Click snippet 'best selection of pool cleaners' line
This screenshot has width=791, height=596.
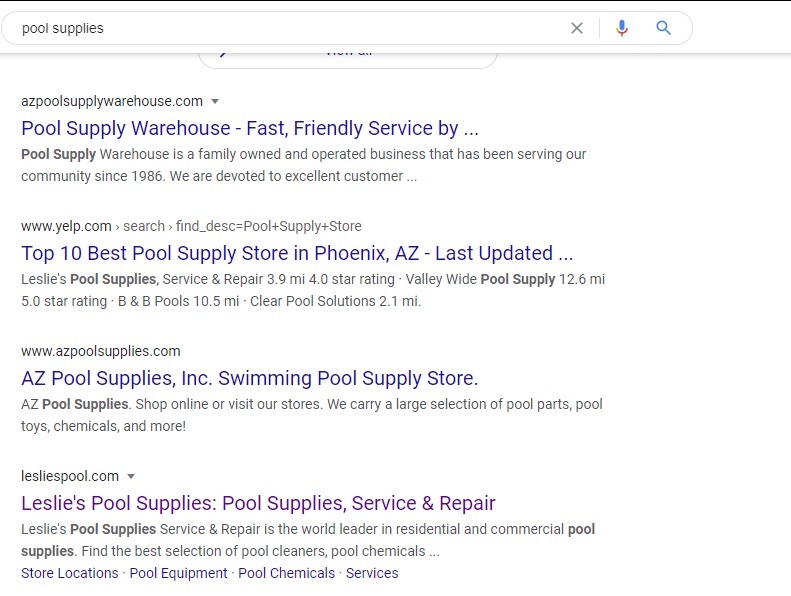(231, 551)
